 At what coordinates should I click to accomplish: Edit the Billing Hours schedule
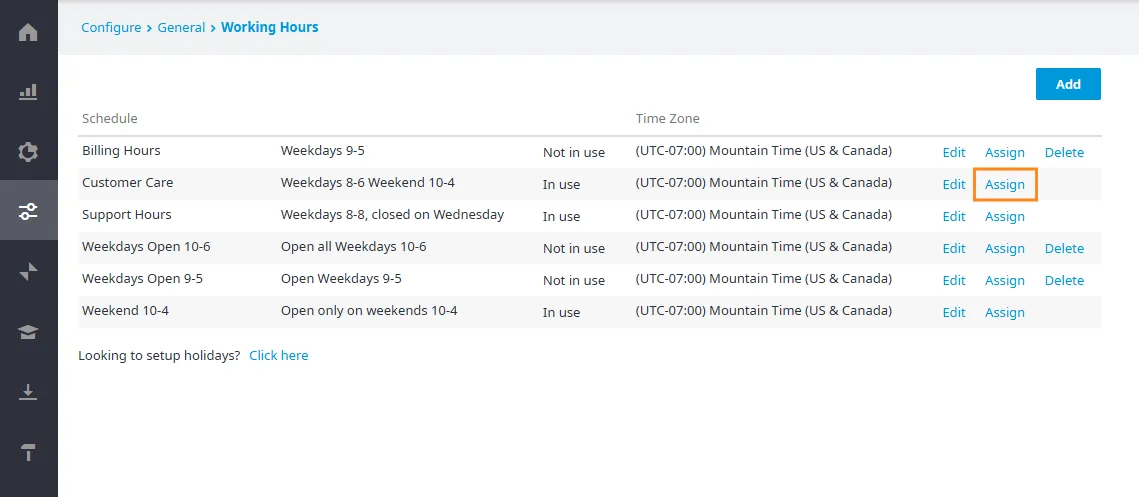tap(954, 153)
